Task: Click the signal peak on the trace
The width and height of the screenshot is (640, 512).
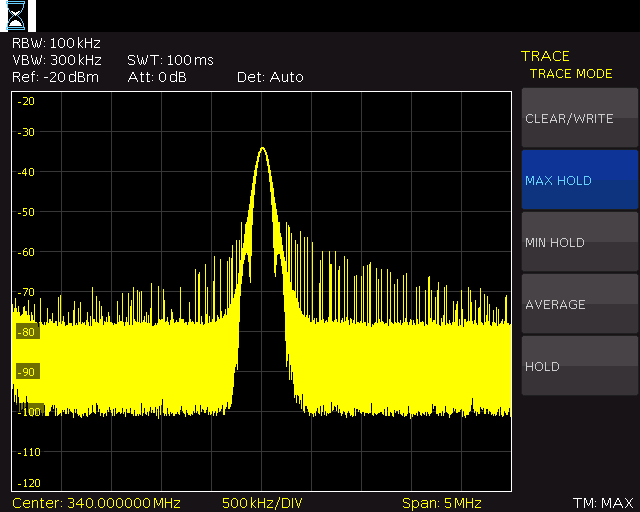Action: [262, 148]
